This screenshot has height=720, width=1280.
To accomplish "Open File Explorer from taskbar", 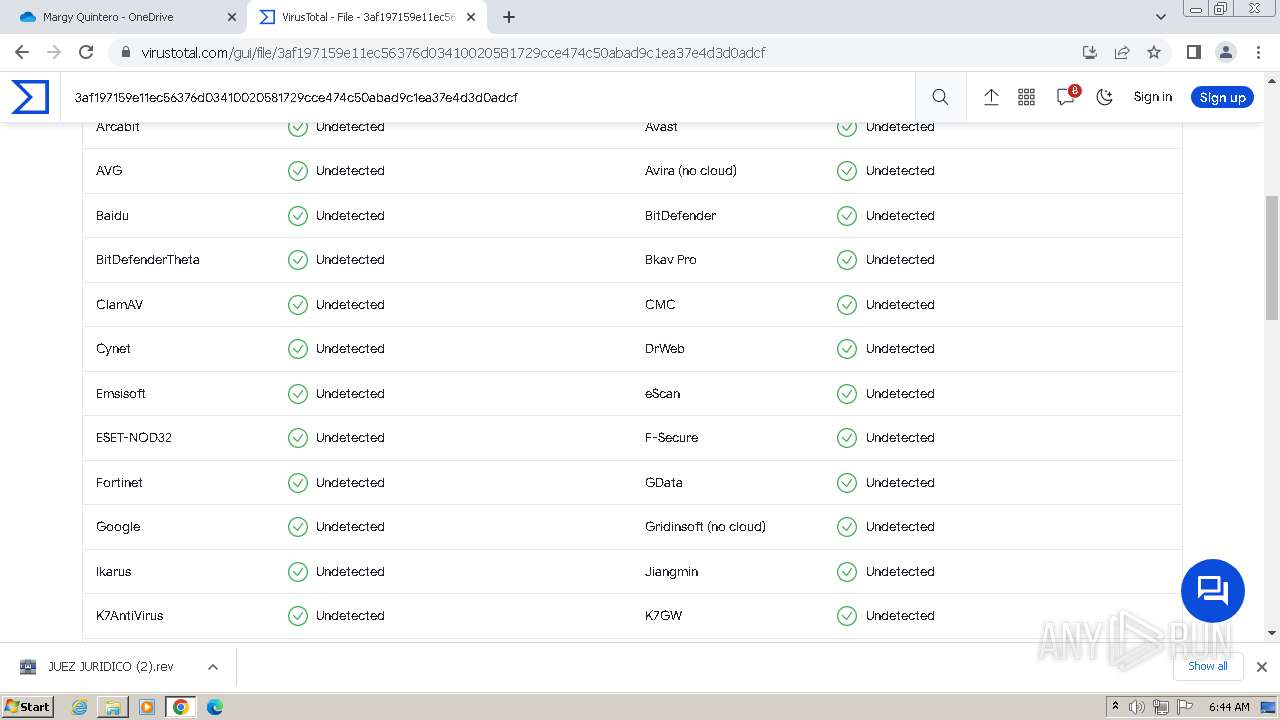I will coord(113,707).
